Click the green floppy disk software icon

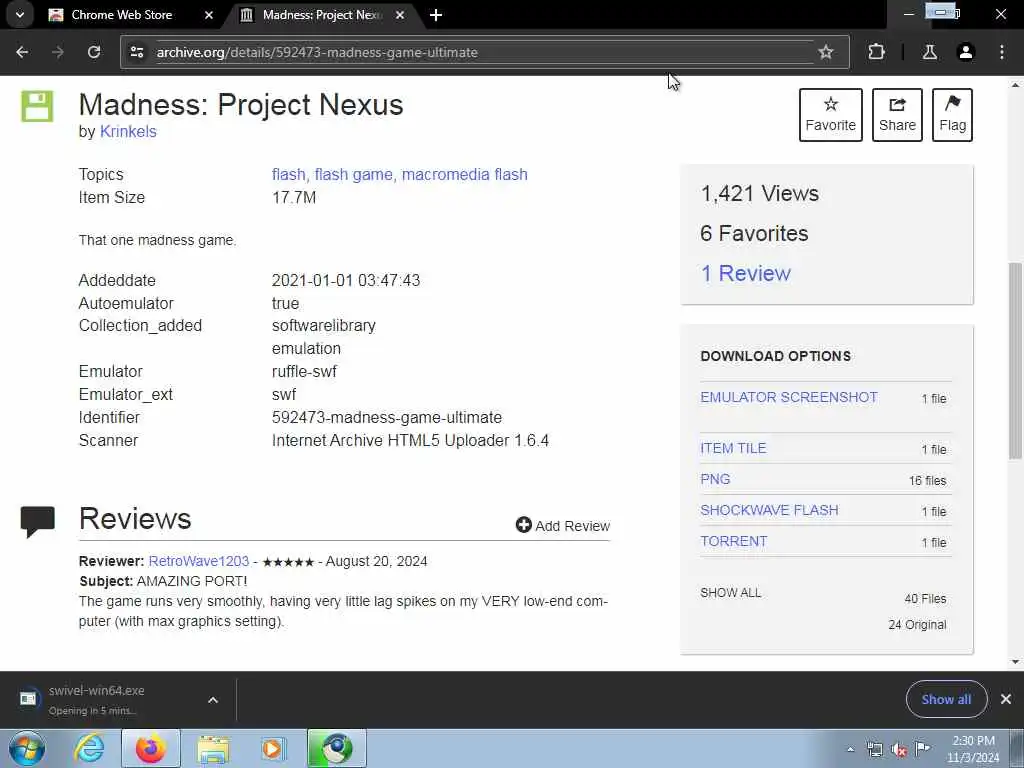click(37, 106)
